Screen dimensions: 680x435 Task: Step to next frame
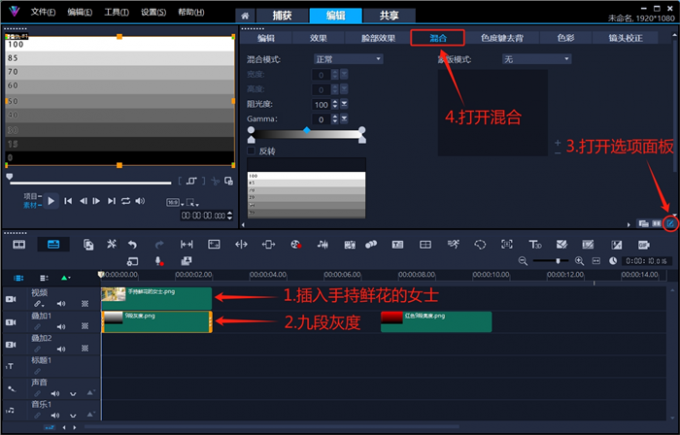tap(96, 201)
